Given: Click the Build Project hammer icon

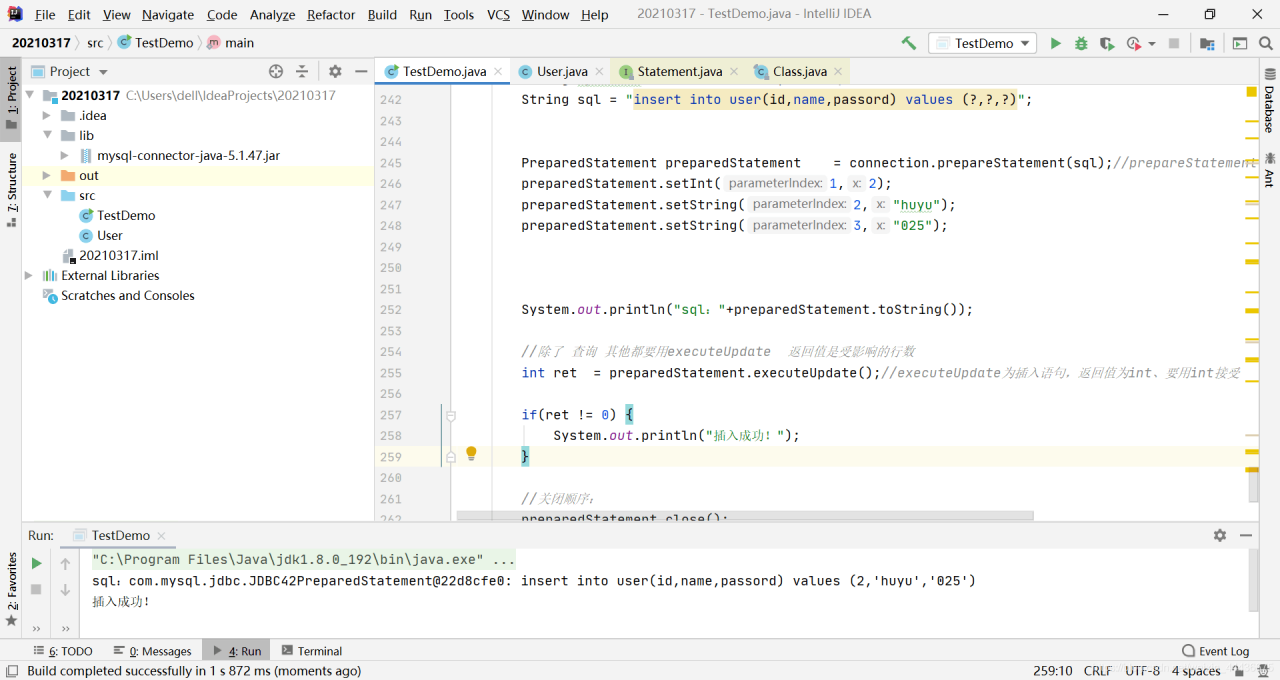Looking at the screenshot, I should (x=908, y=43).
